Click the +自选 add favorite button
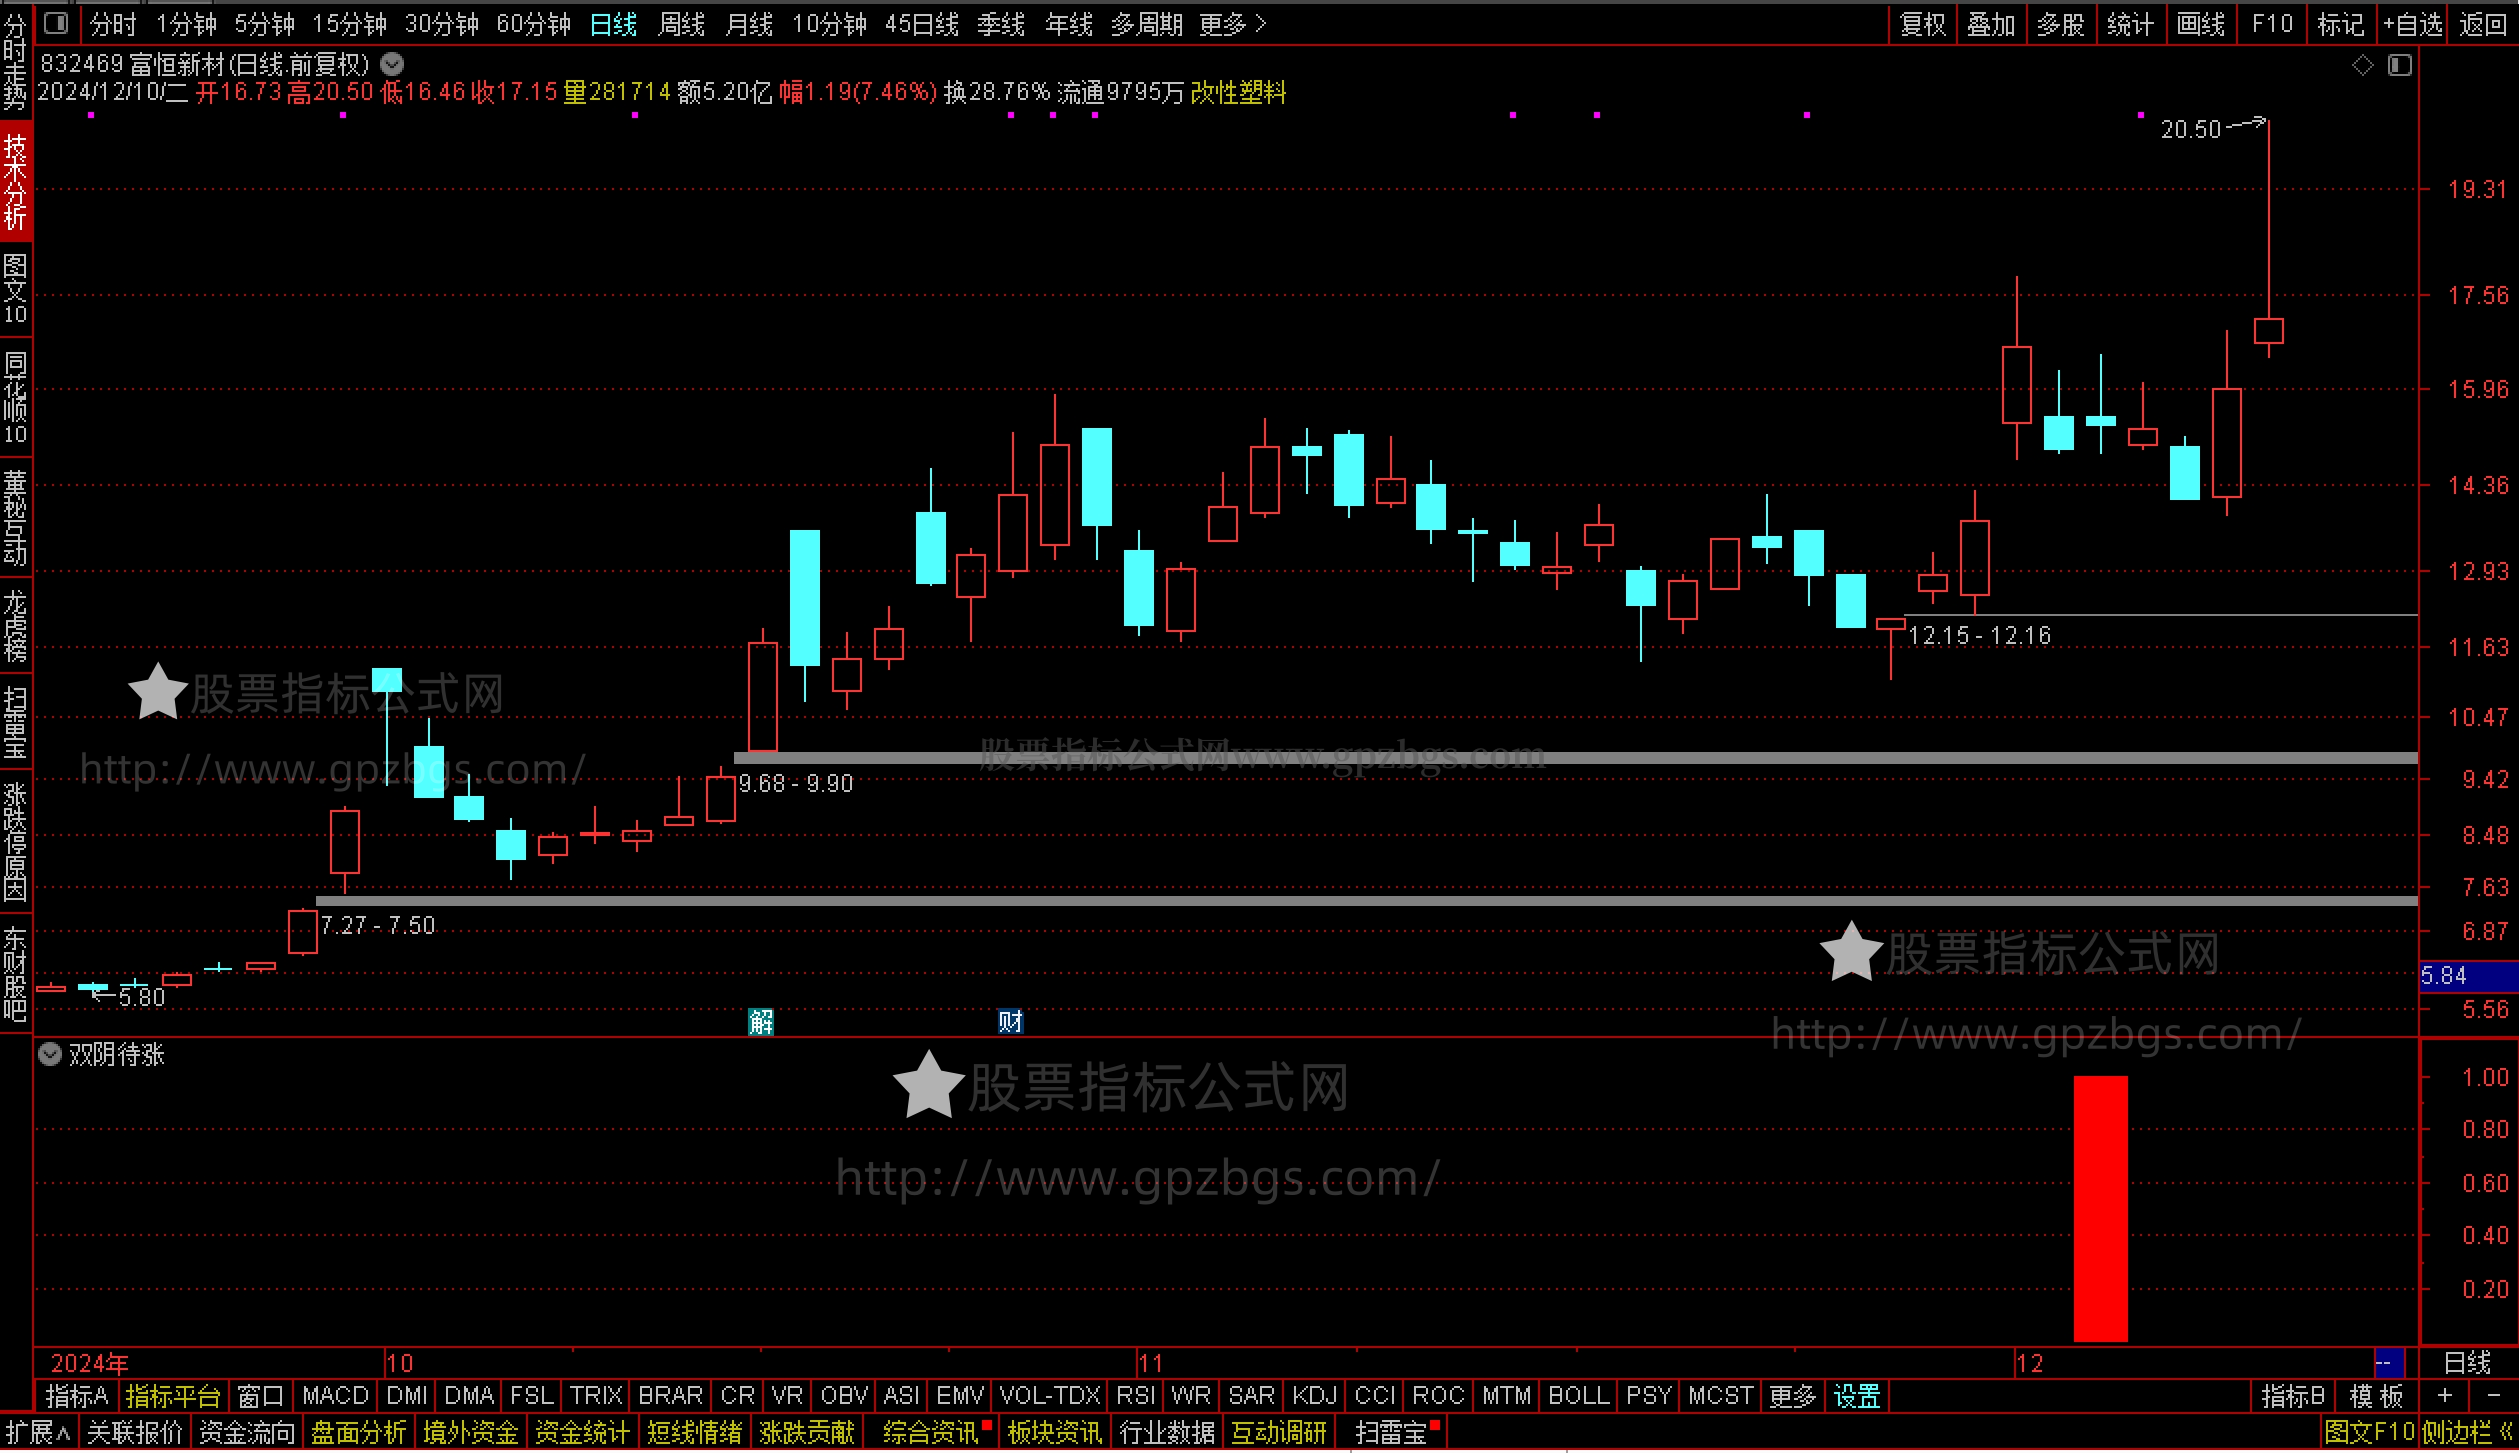The height and width of the screenshot is (1453, 2519). pyautogui.click(x=2412, y=24)
